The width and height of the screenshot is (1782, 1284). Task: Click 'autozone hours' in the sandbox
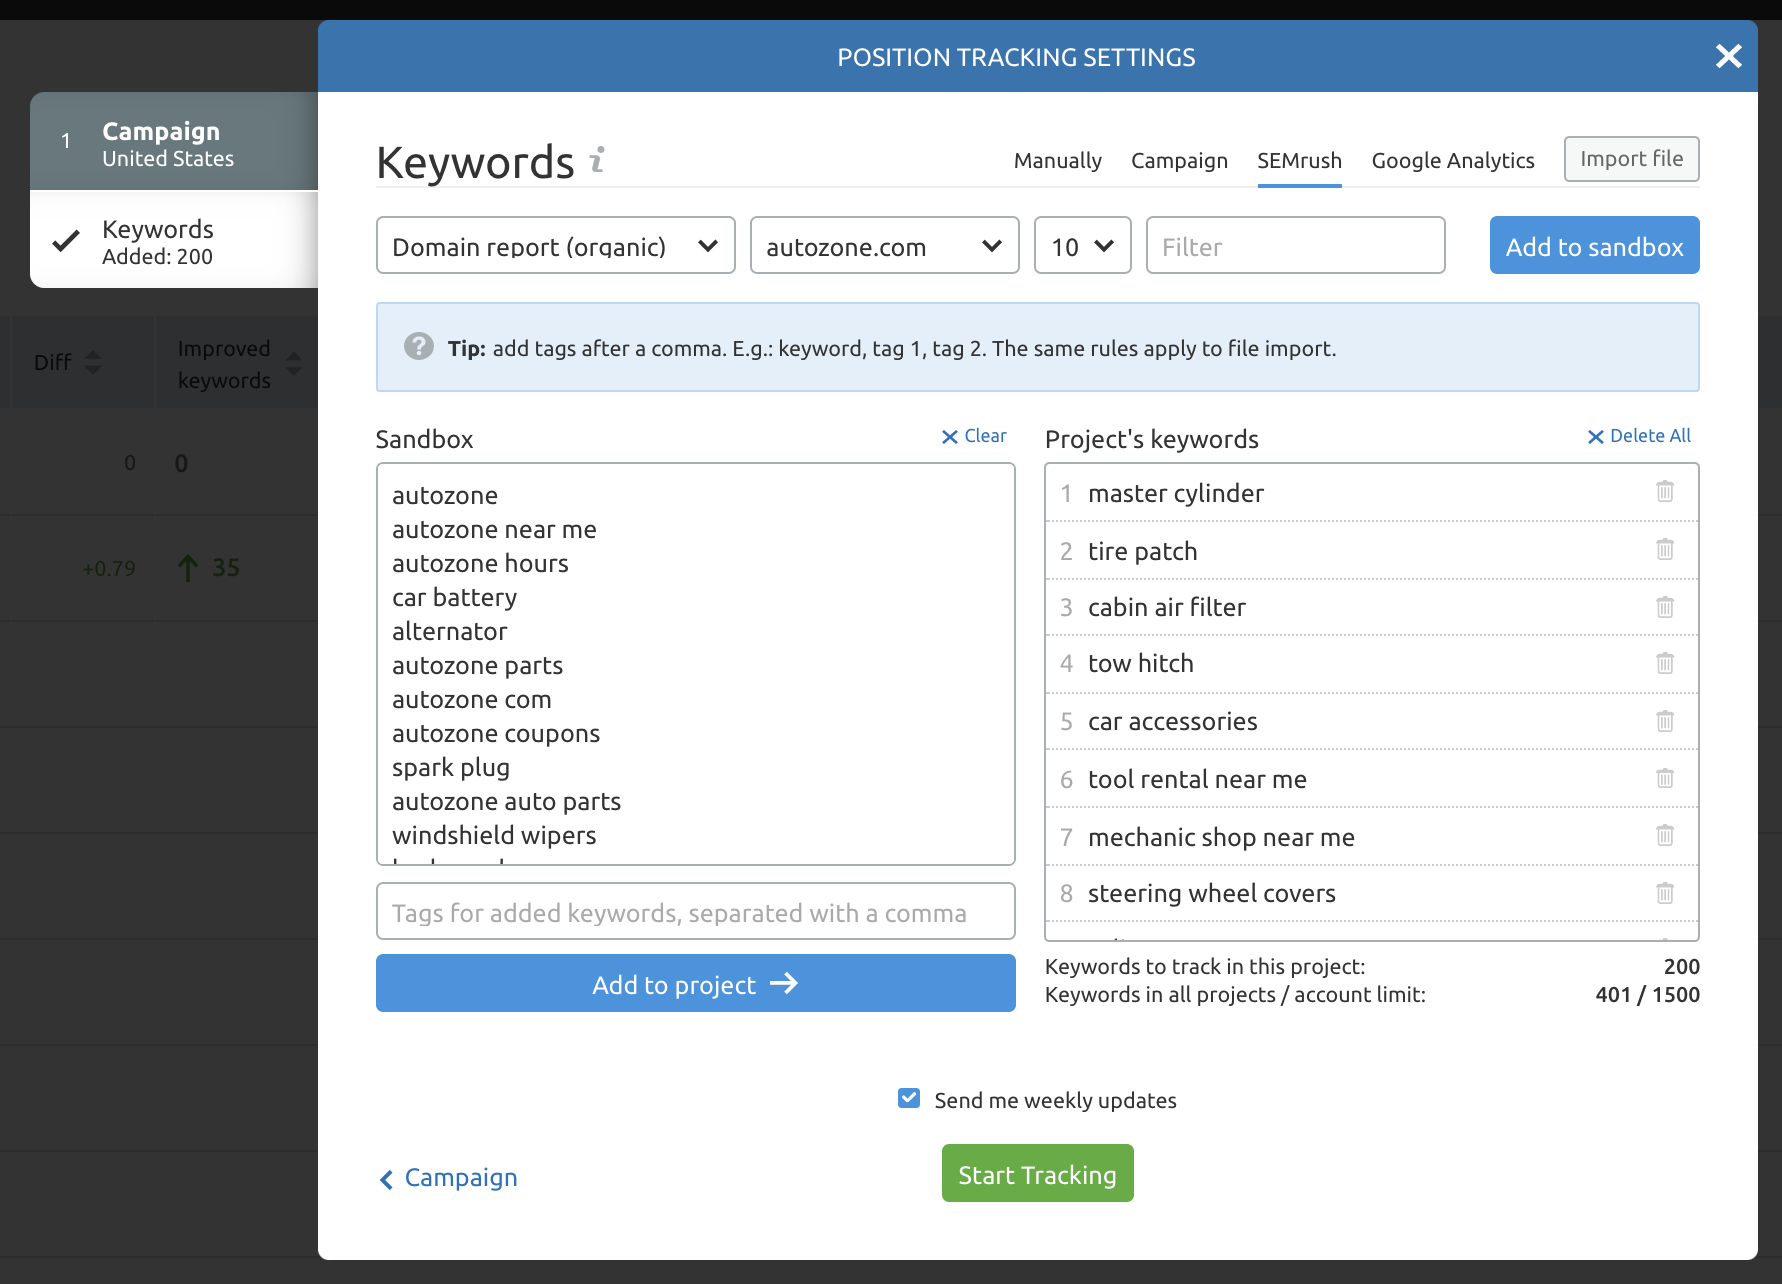(480, 563)
